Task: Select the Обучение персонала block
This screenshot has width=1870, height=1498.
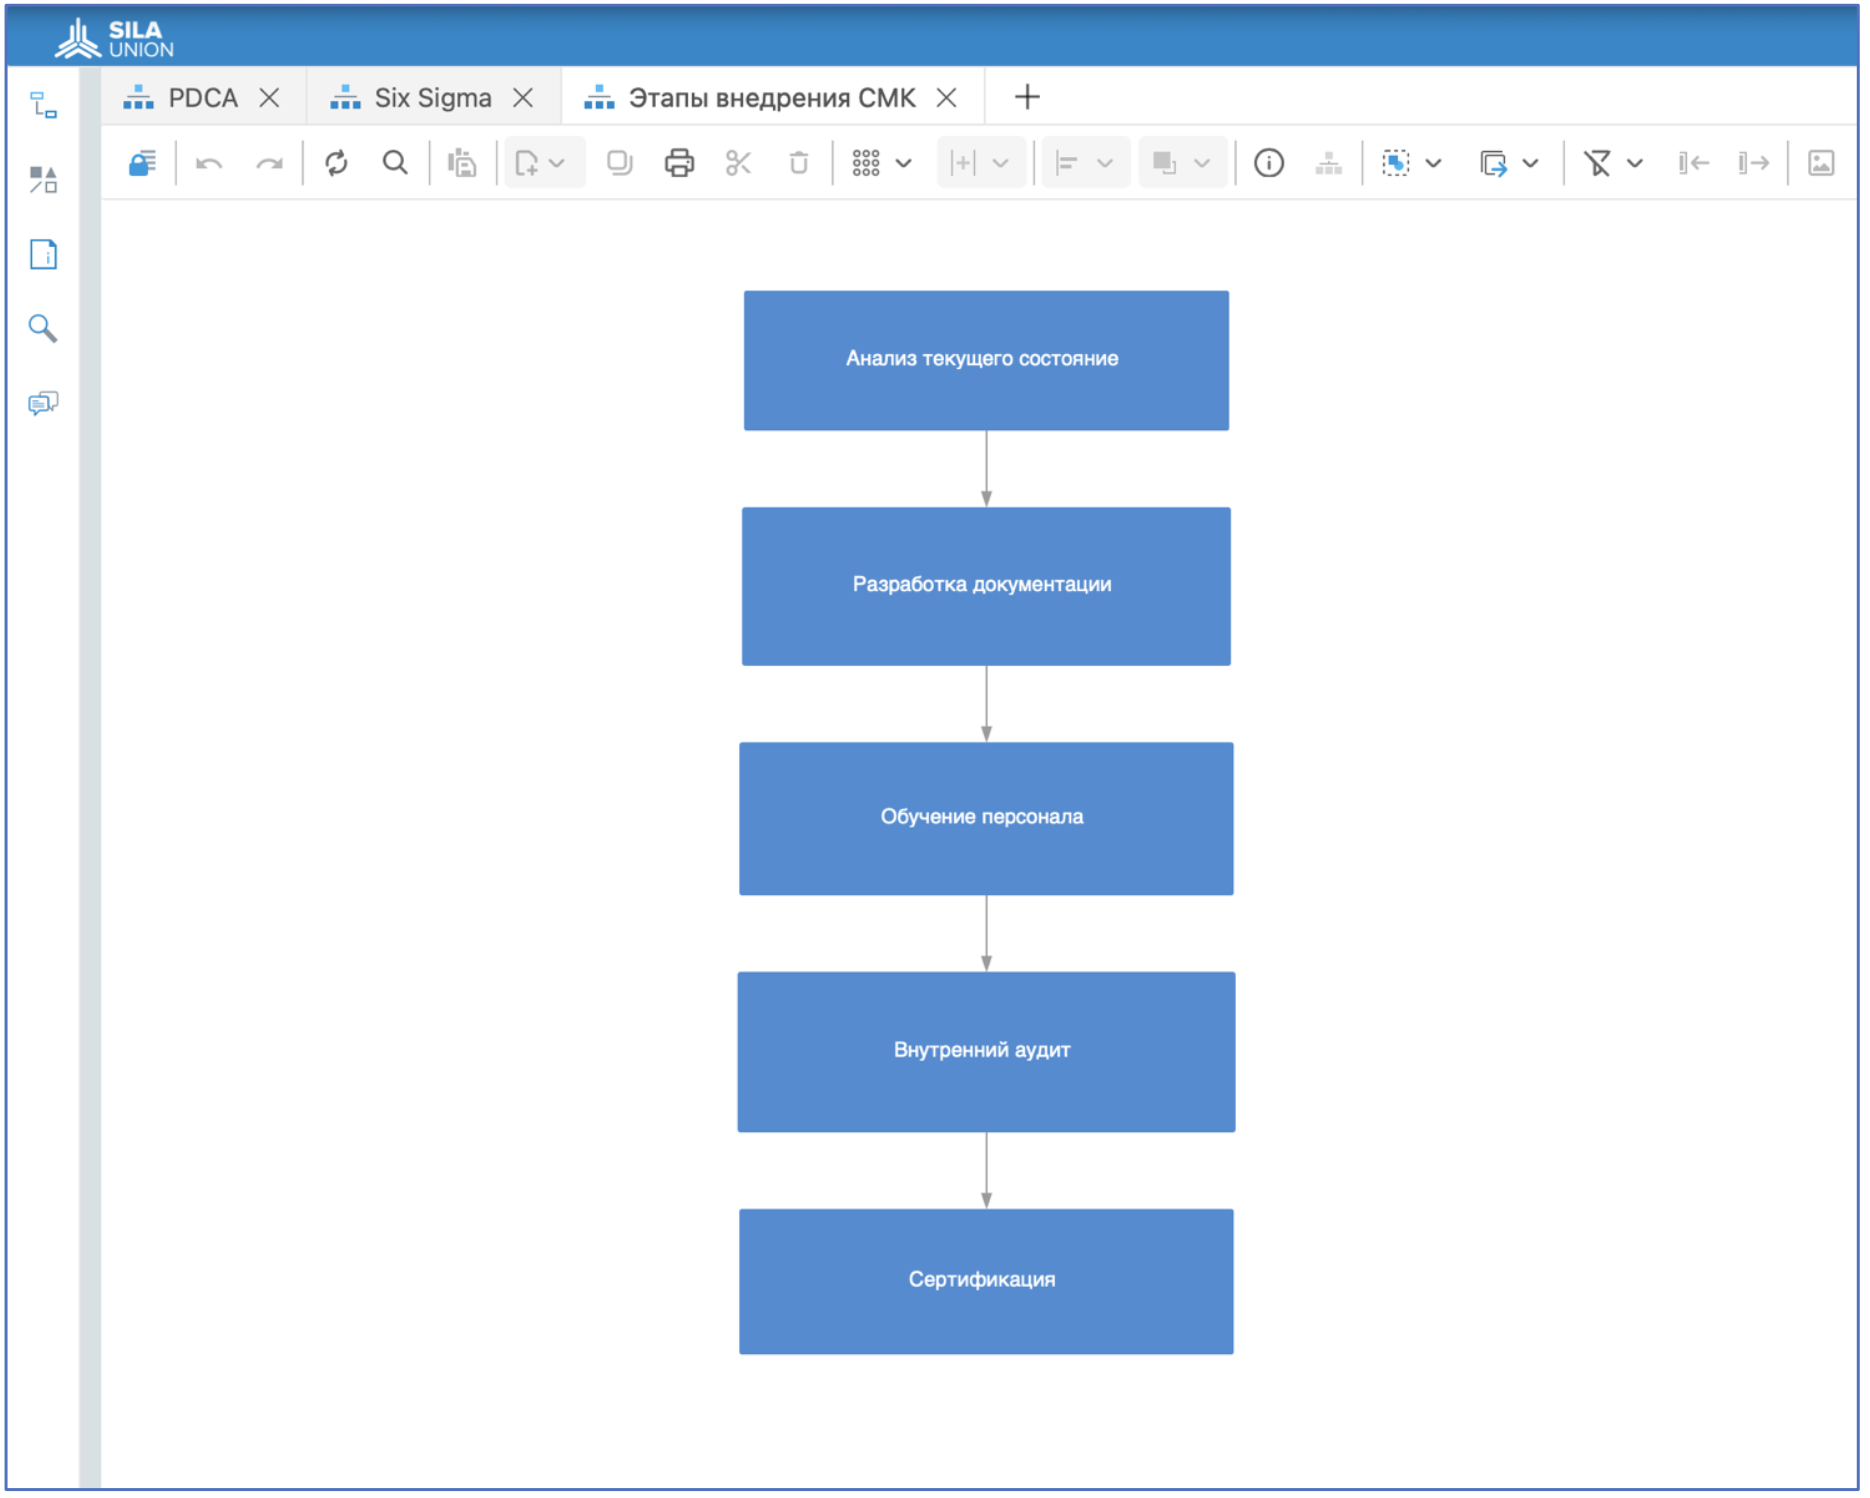Action: point(985,818)
